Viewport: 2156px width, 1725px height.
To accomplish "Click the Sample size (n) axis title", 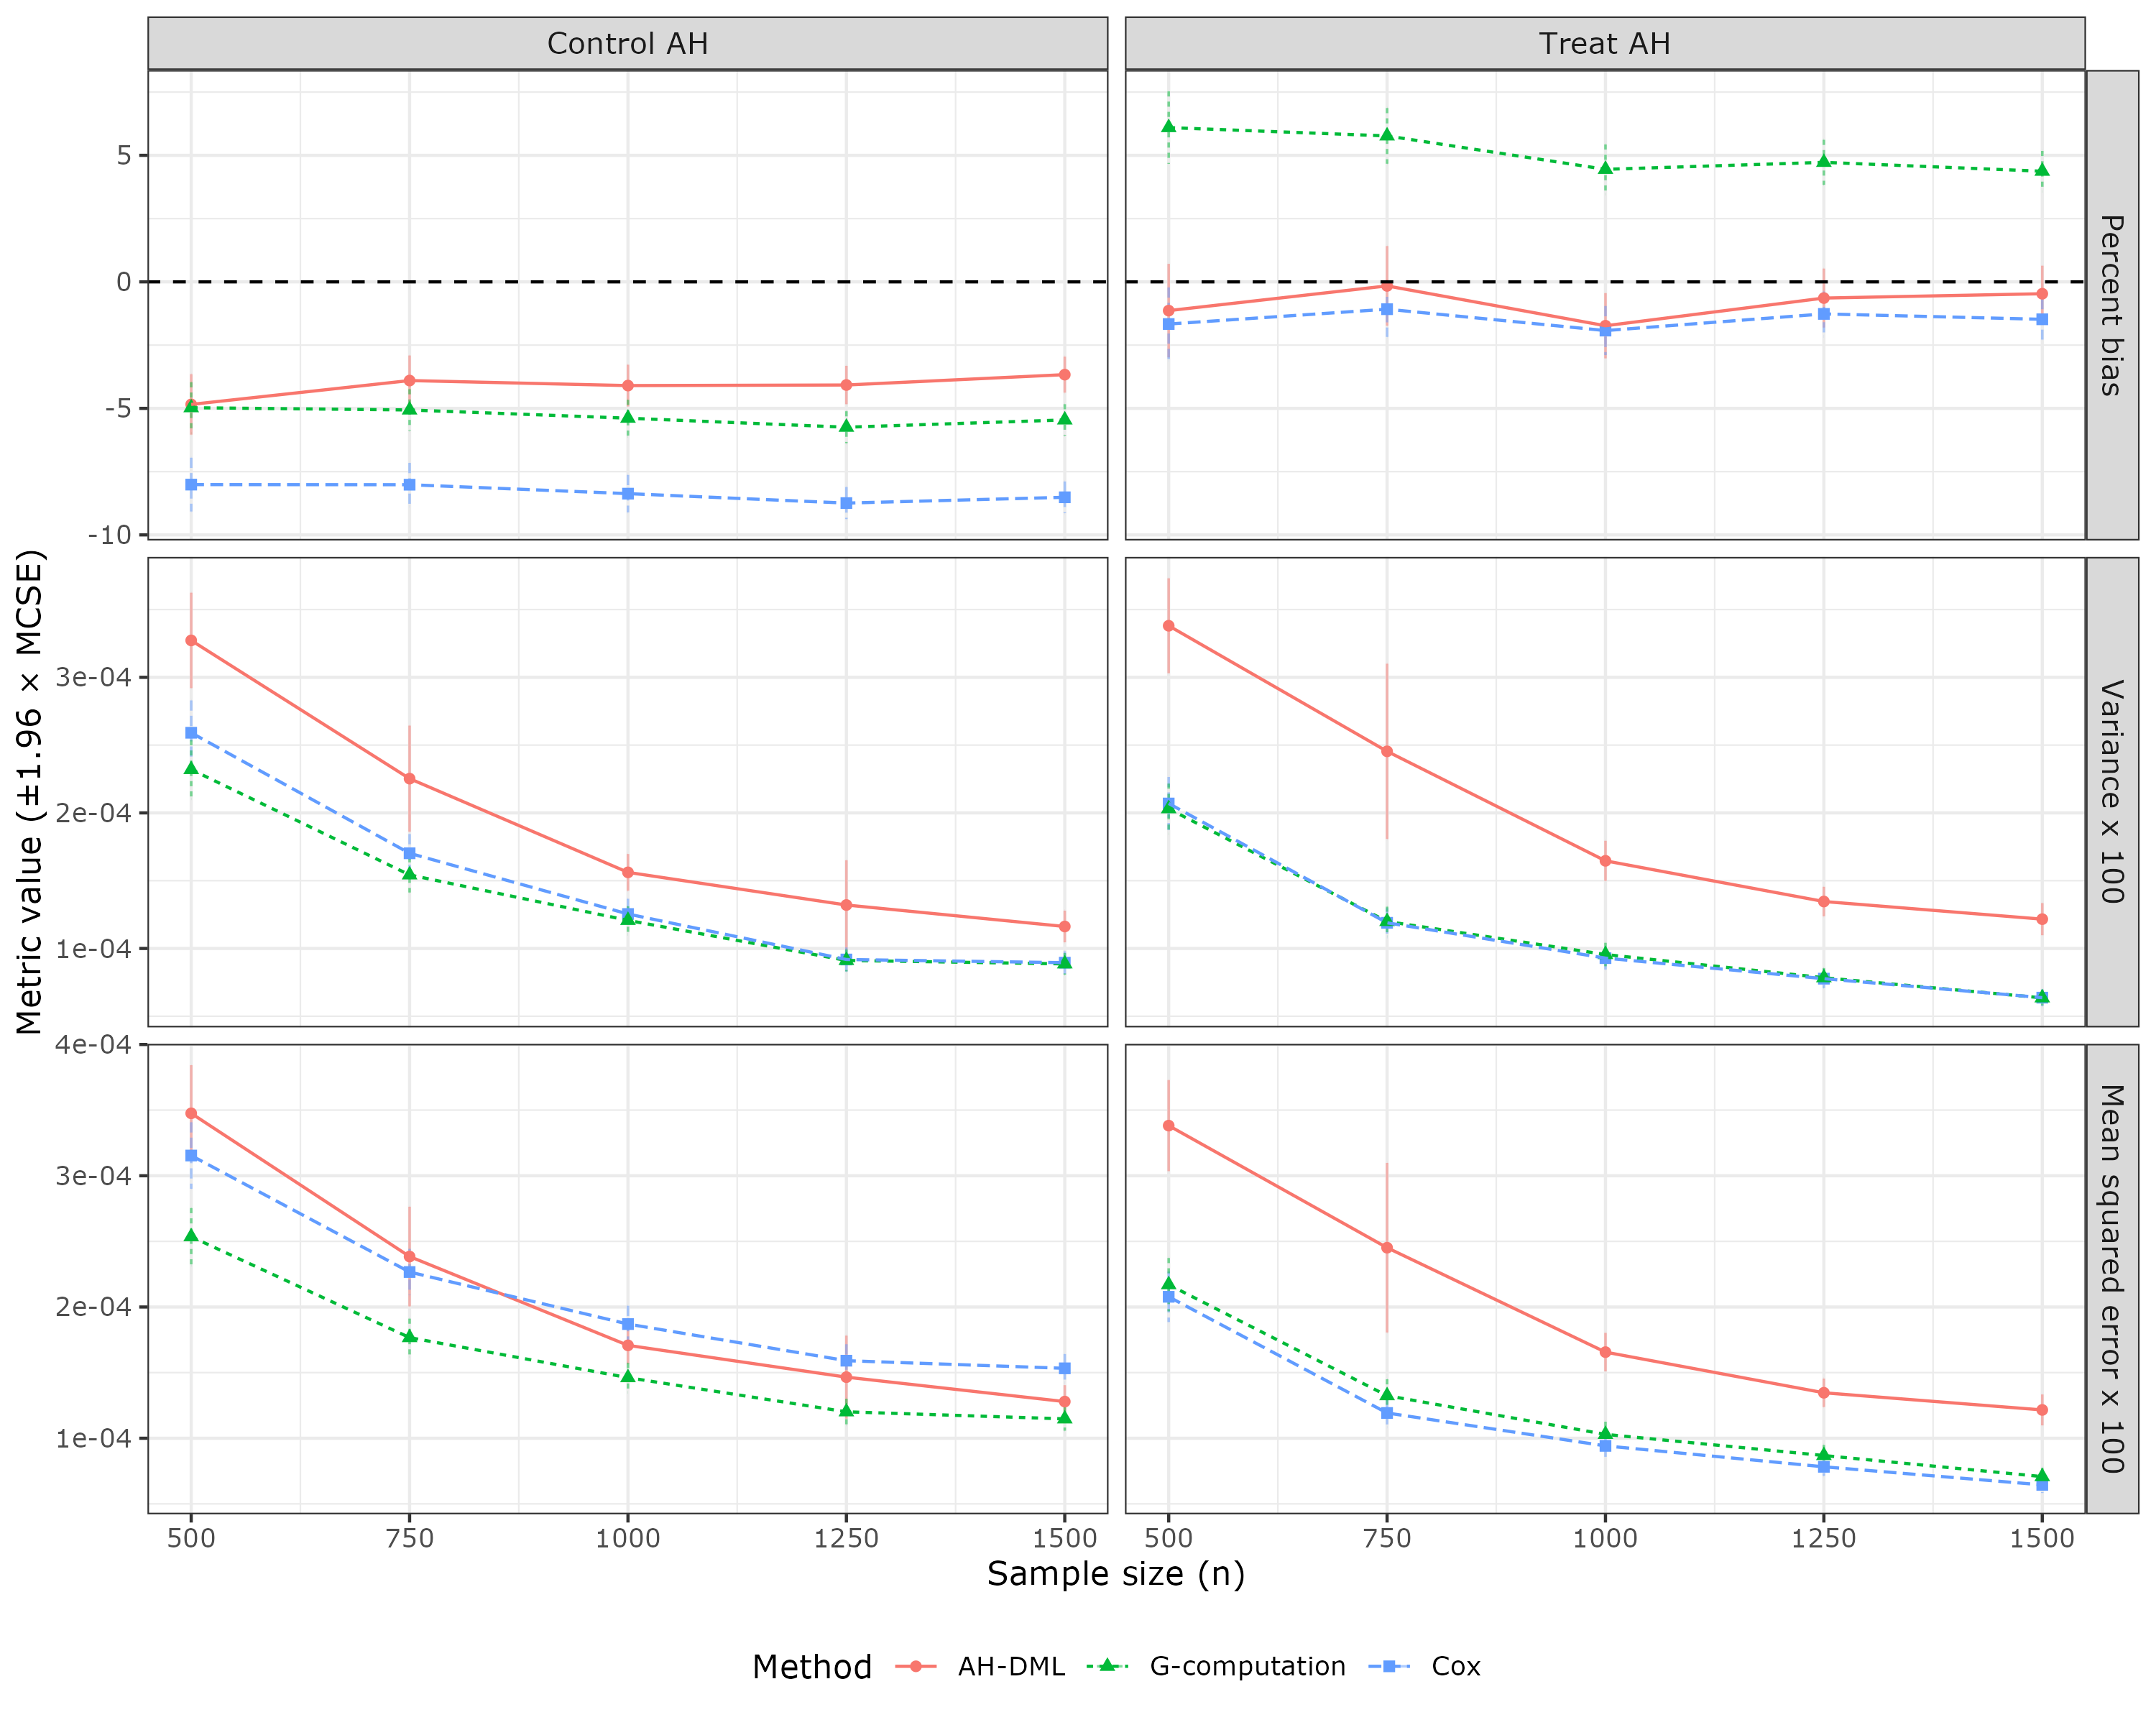I will 1115,1574.
